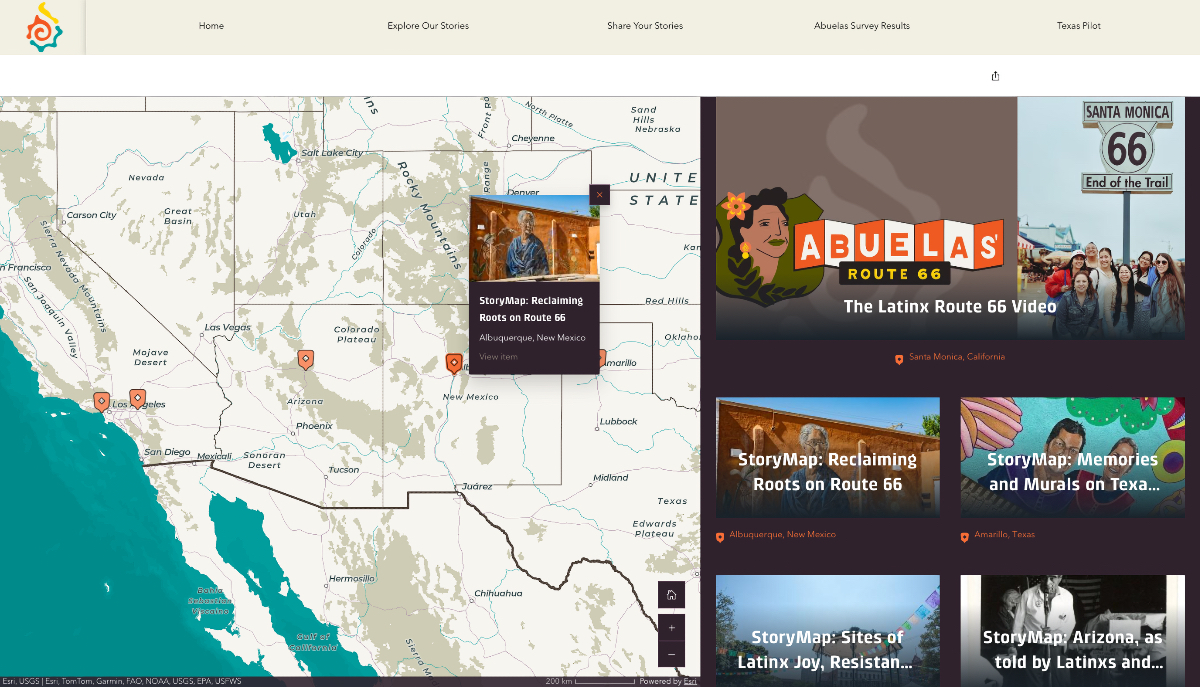Image resolution: width=1200 pixels, height=687 pixels.
Task: Zoom out the map with minus
Action: click(x=671, y=654)
